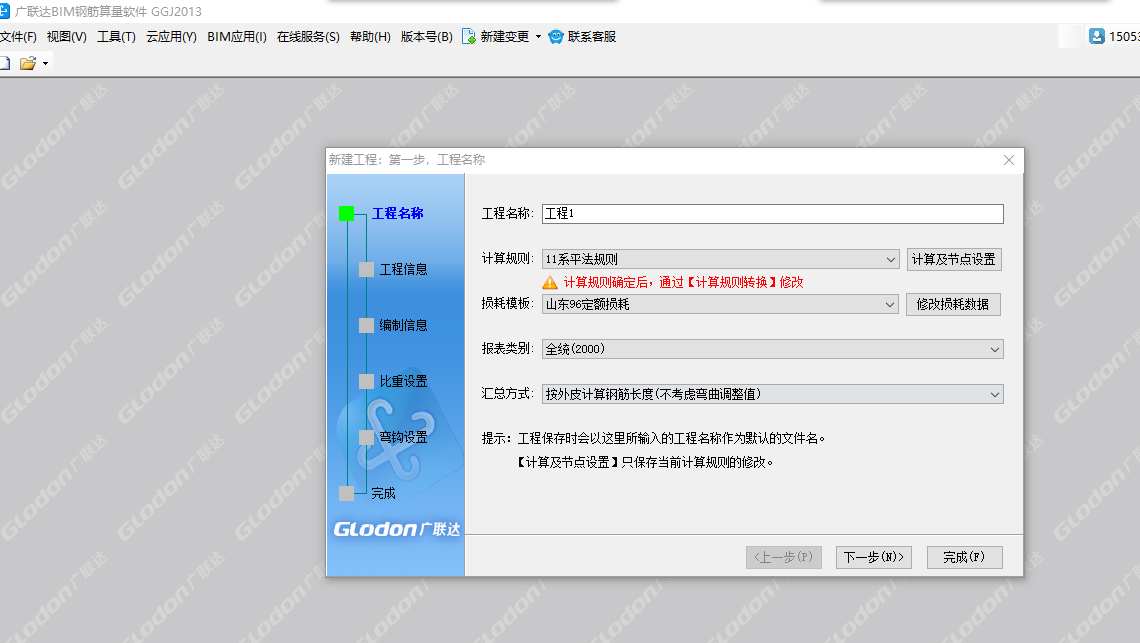Select the 工程名称 wizard step
1140x643 pixels.
[398, 213]
